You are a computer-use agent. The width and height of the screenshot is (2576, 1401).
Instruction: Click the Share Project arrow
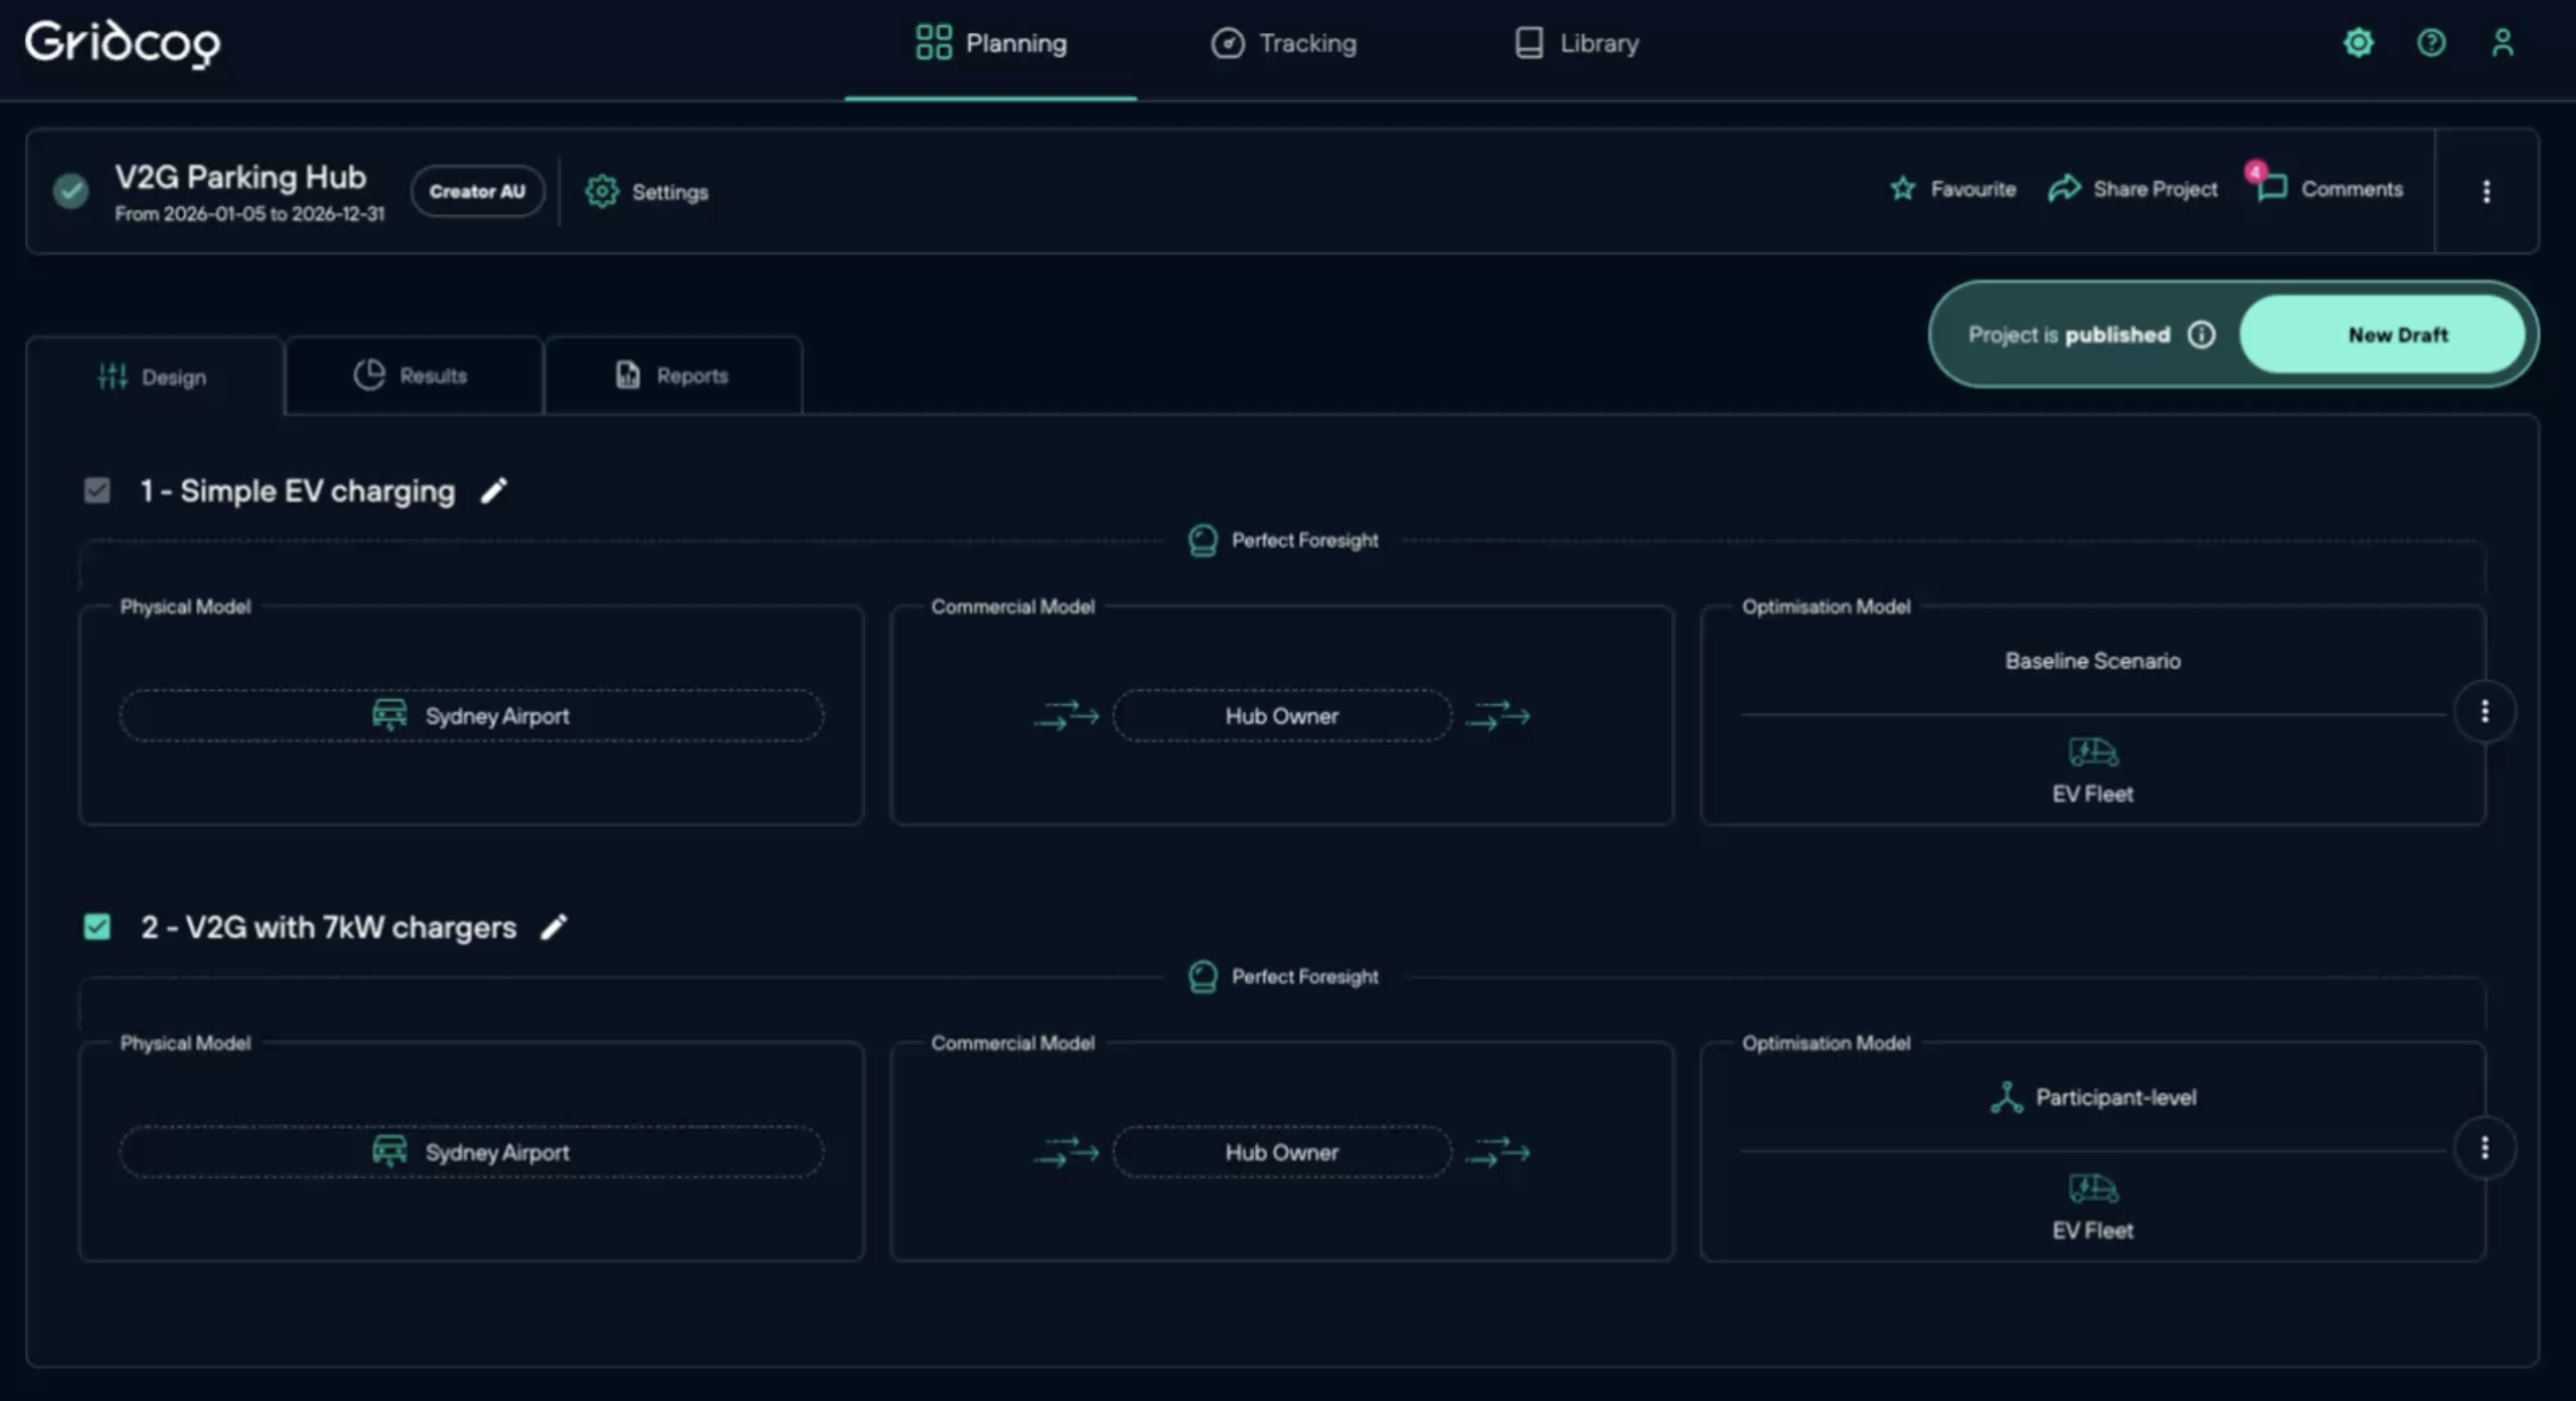2064,189
